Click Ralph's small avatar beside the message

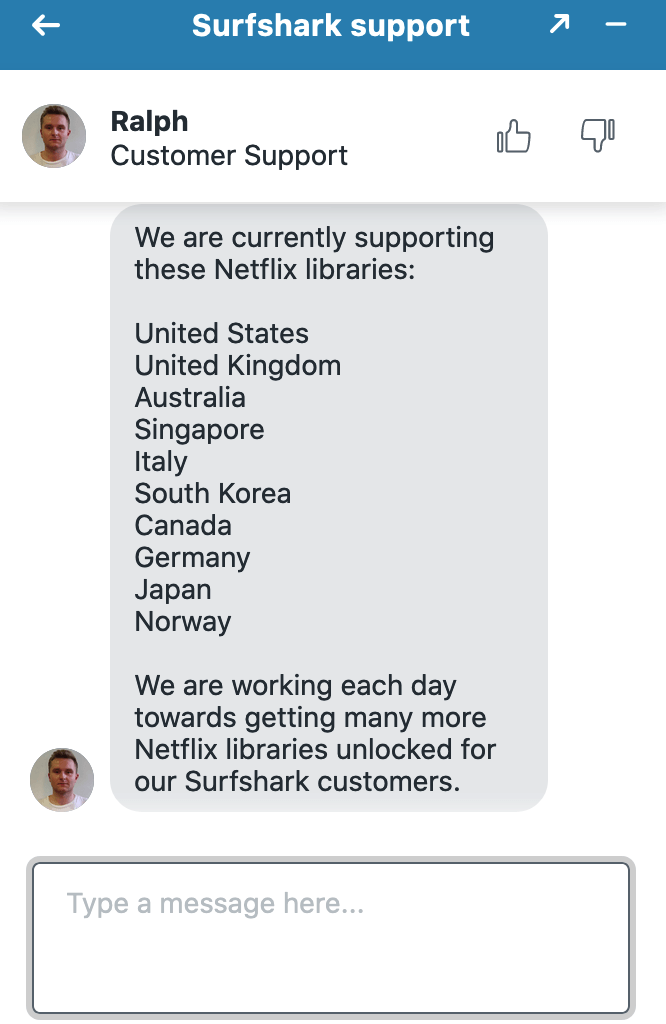click(x=62, y=780)
